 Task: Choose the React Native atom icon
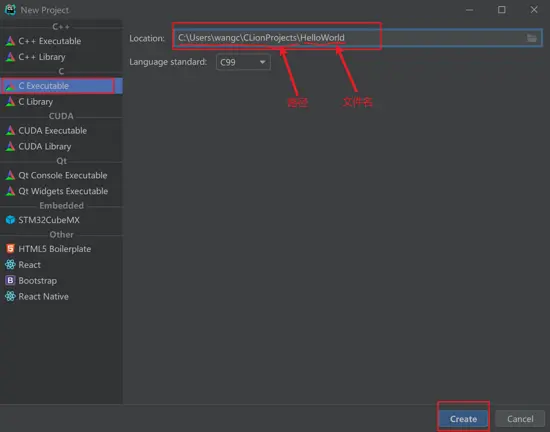(10, 296)
